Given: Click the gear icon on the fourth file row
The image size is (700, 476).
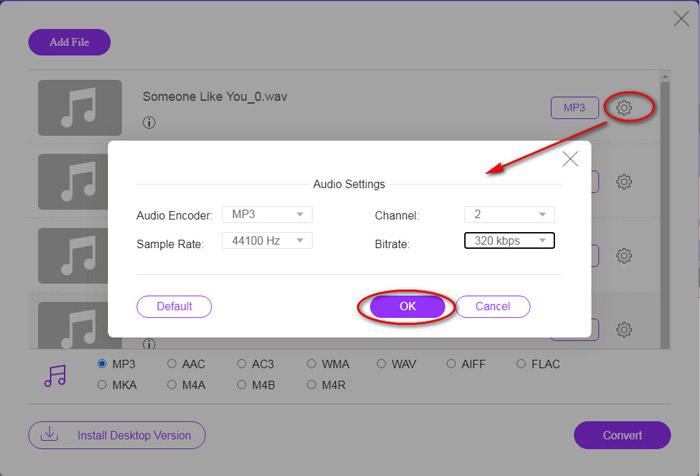Looking at the screenshot, I should pos(624,329).
